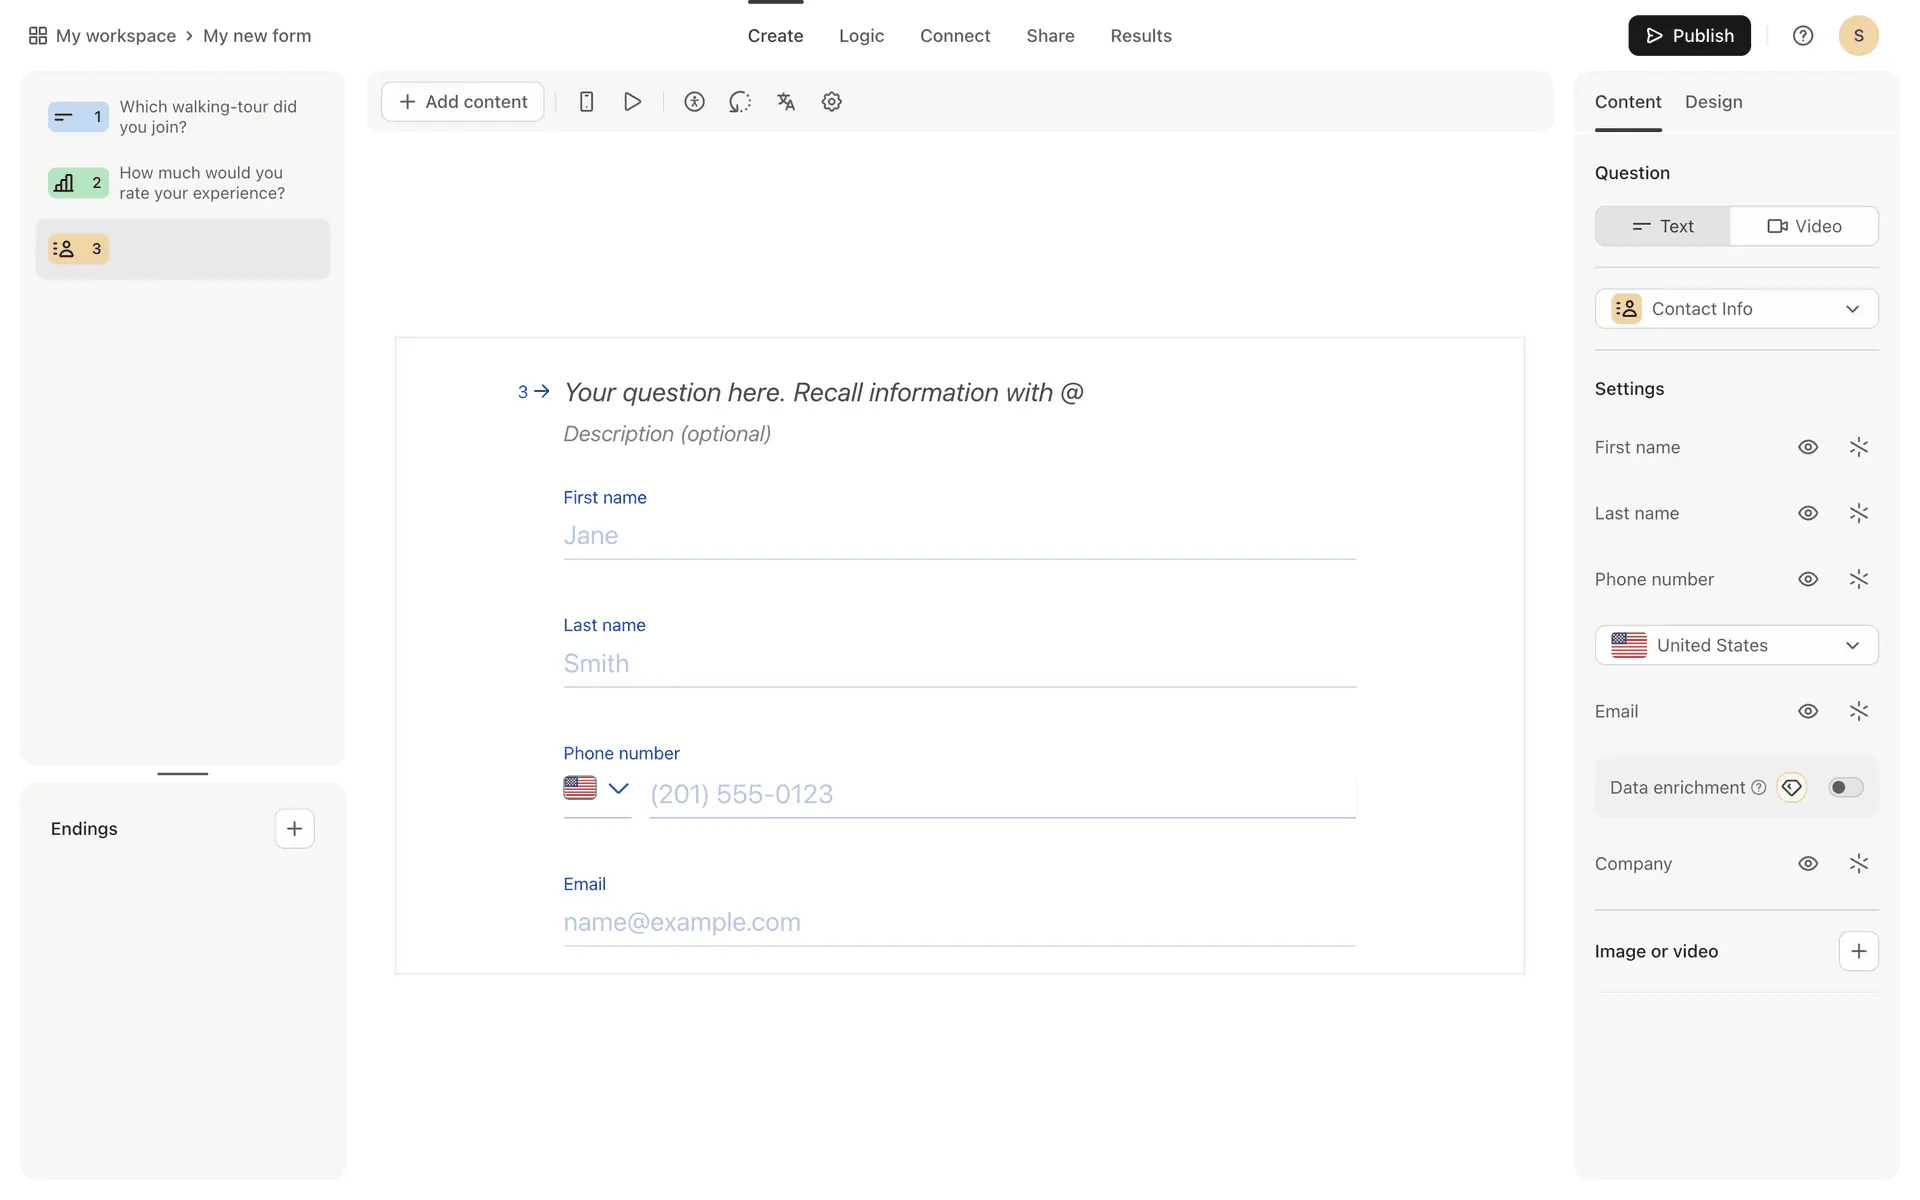The height and width of the screenshot is (1200, 1920).
Task: Open mobile preview icon in toolbar
Action: (586, 102)
